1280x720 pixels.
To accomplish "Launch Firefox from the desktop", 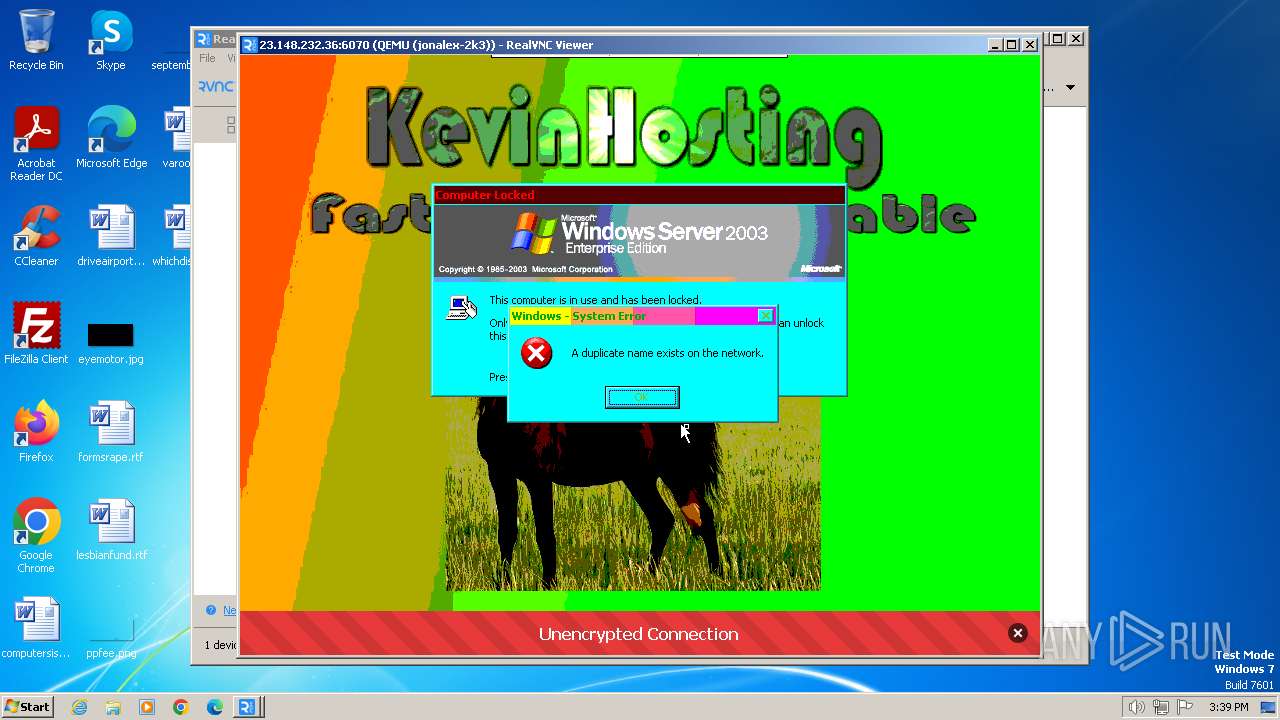I will 36,432.
